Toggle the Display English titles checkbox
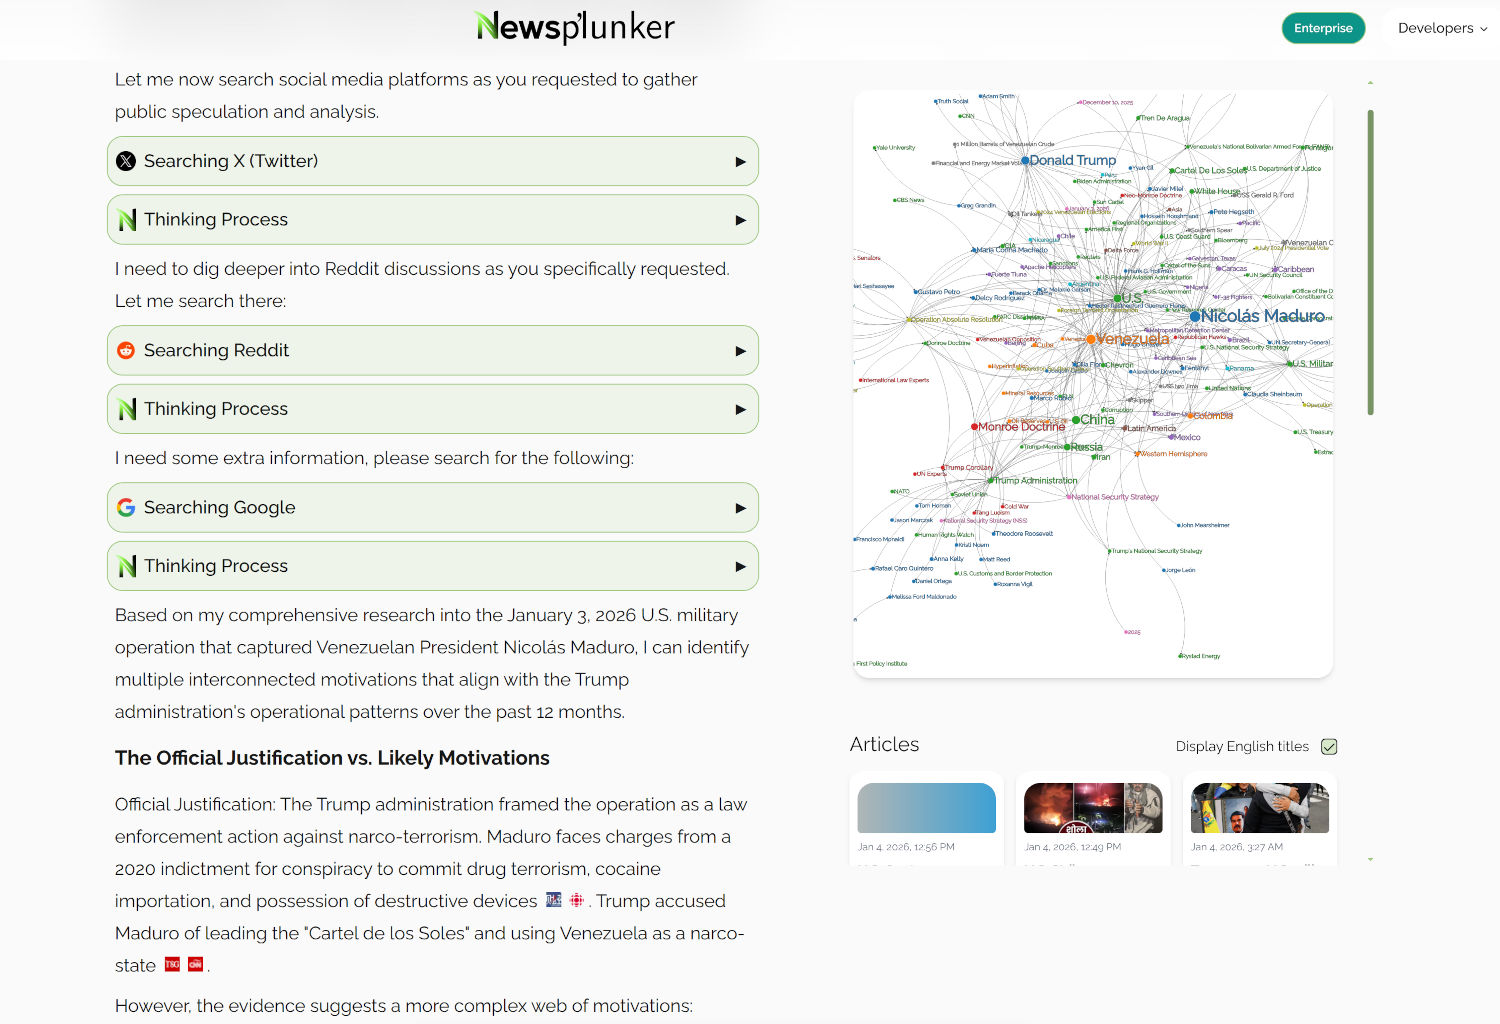The width and height of the screenshot is (1500, 1024). pos(1329,746)
